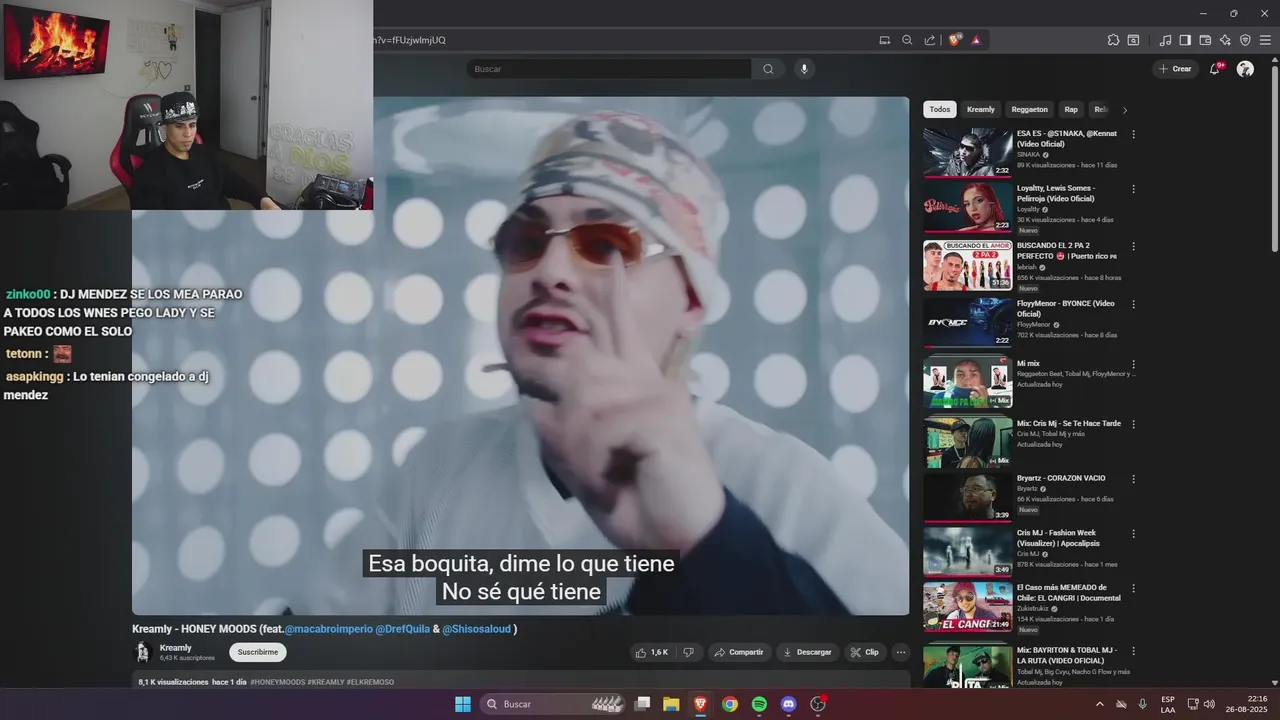Open the @macabroimperio link in title

point(328,629)
